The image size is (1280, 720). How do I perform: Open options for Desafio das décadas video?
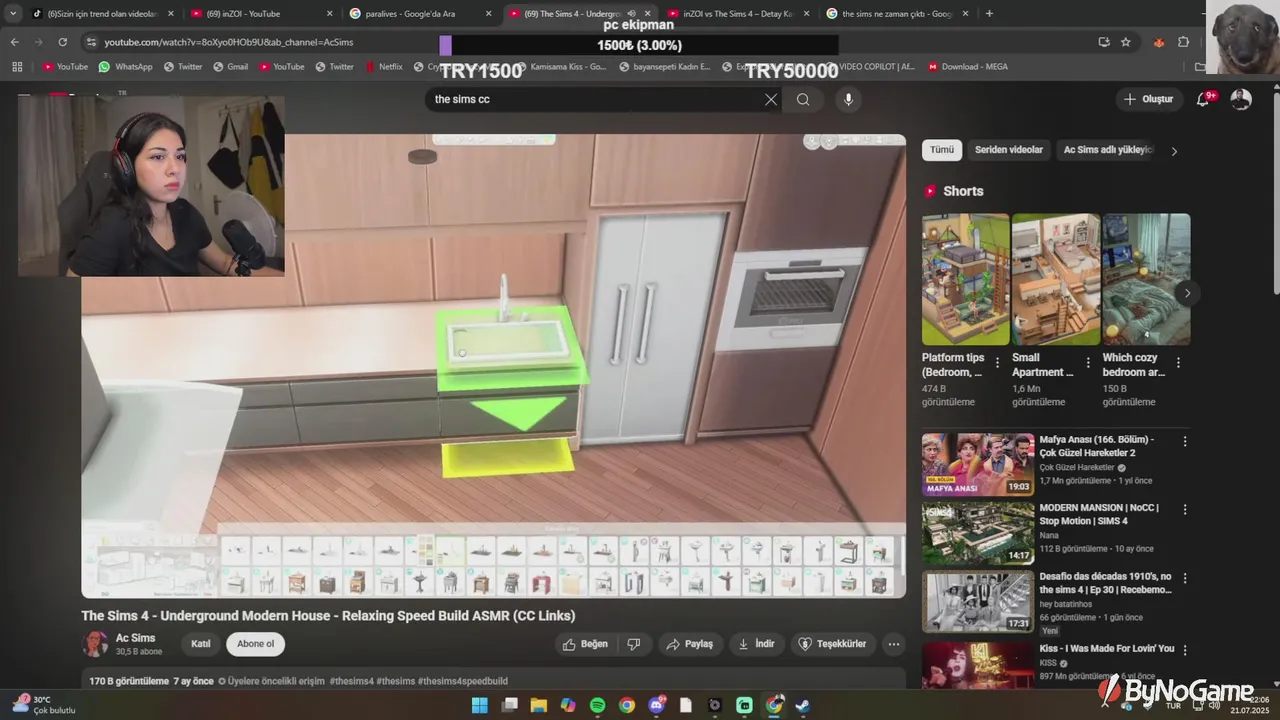click(1185, 578)
